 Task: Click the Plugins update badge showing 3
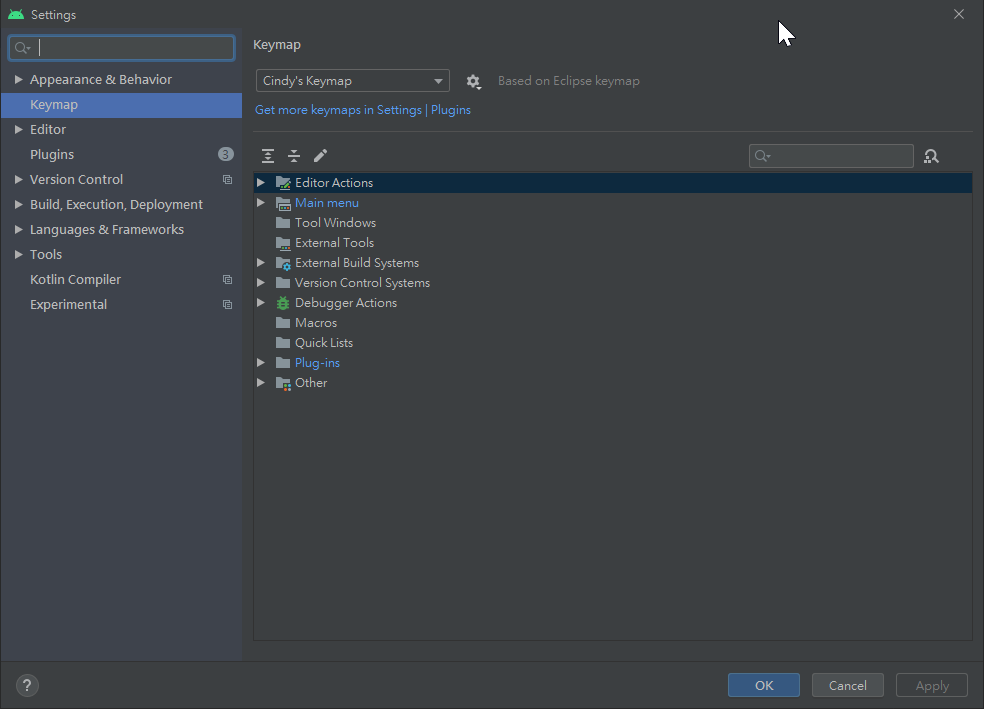(x=225, y=154)
